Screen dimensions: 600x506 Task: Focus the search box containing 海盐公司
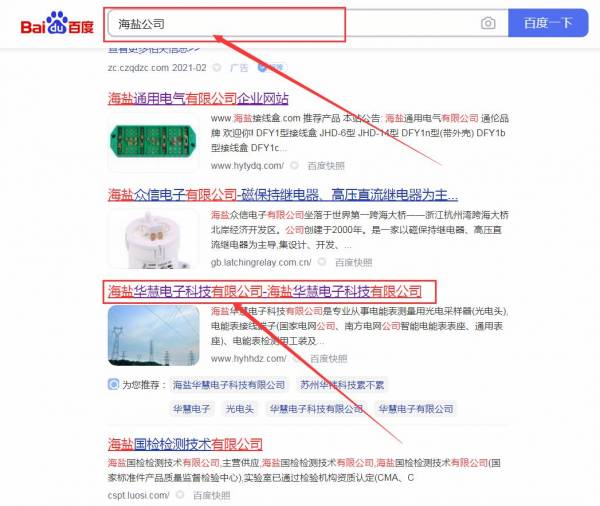click(293, 24)
